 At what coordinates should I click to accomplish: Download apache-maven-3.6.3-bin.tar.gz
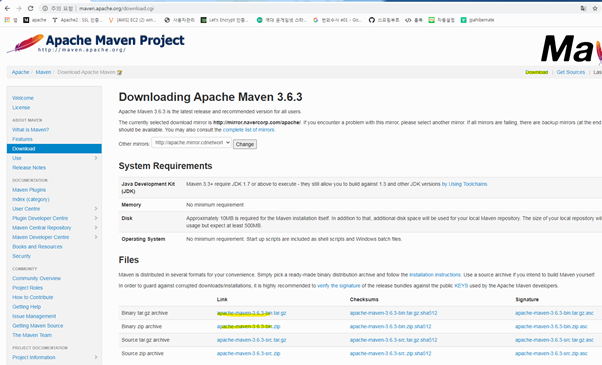tap(251, 313)
